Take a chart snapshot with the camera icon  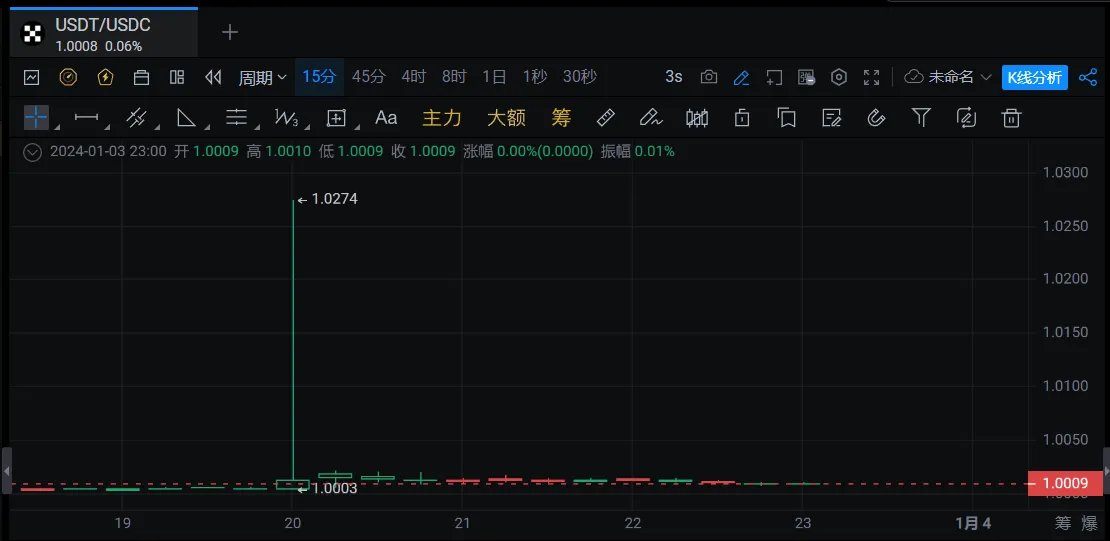tap(709, 77)
